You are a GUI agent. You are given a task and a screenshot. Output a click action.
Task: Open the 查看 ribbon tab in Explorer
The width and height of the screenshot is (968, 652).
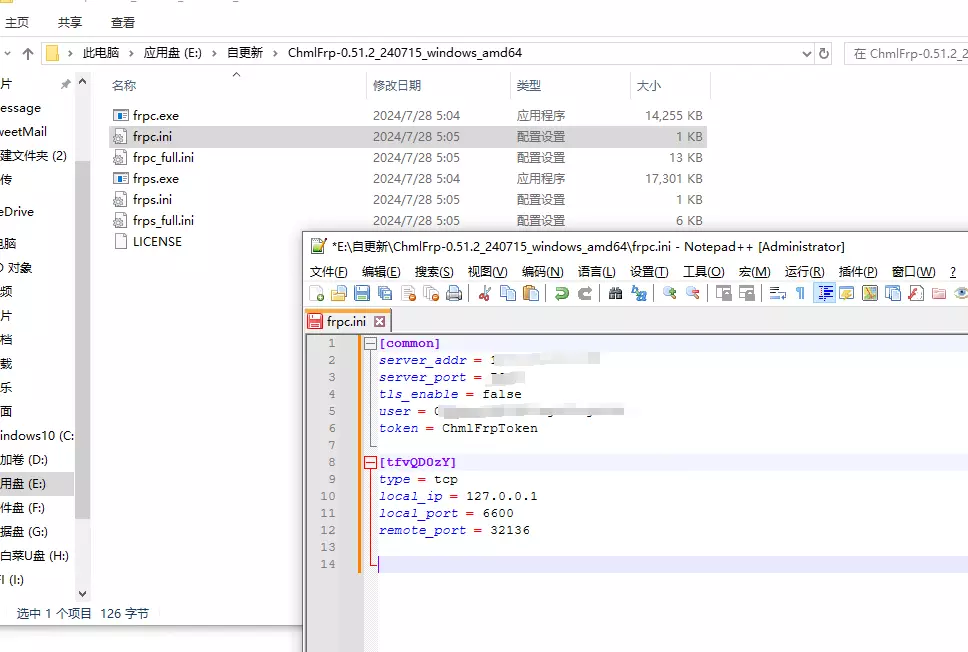pyautogui.click(x=122, y=23)
